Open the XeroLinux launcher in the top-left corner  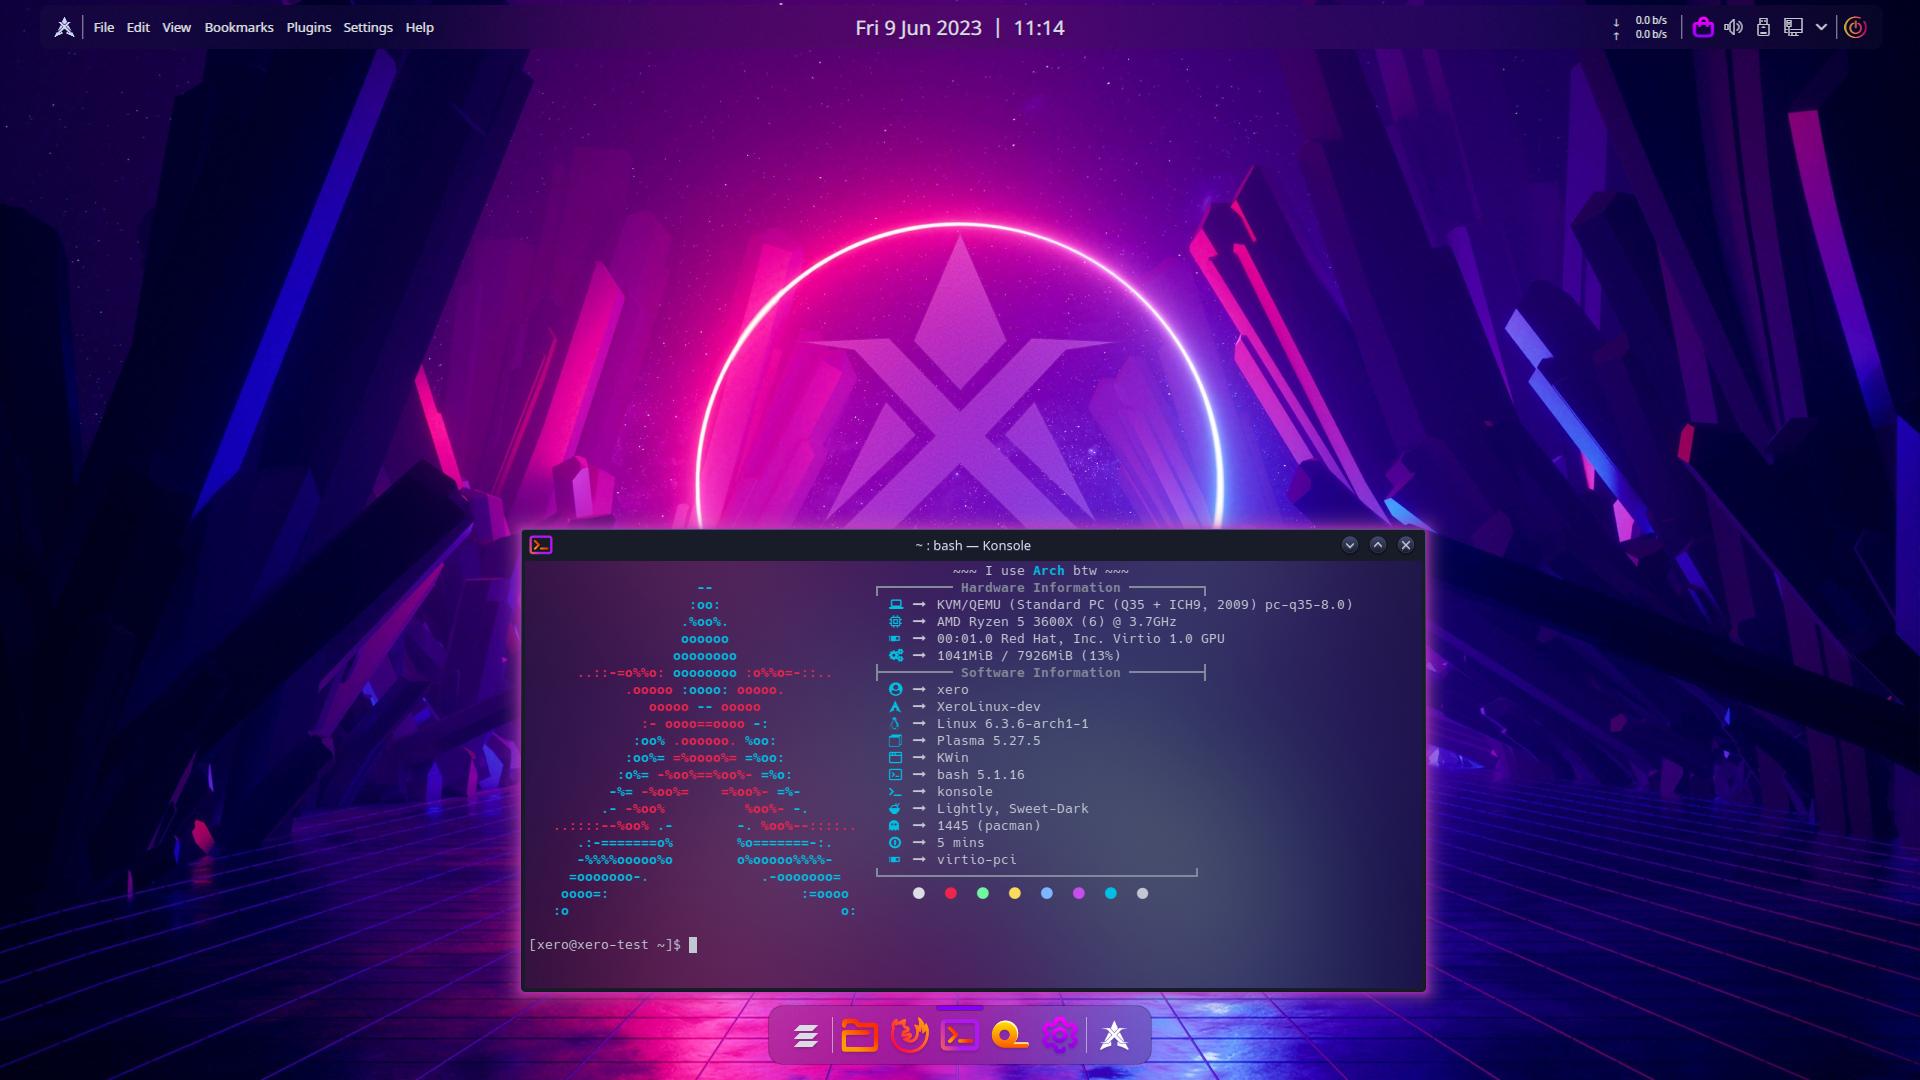pyautogui.click(x=64, y=28)
